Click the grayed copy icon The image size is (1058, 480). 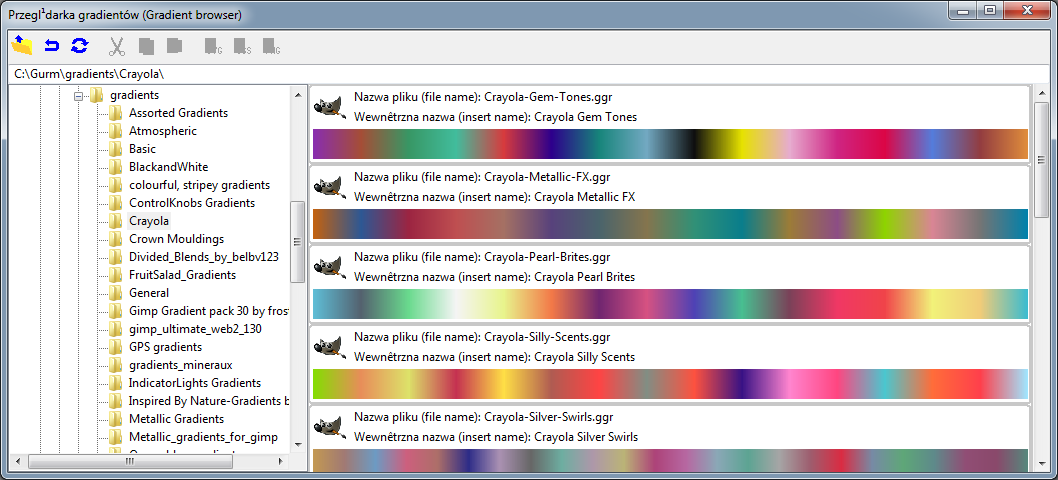point(146,46)
